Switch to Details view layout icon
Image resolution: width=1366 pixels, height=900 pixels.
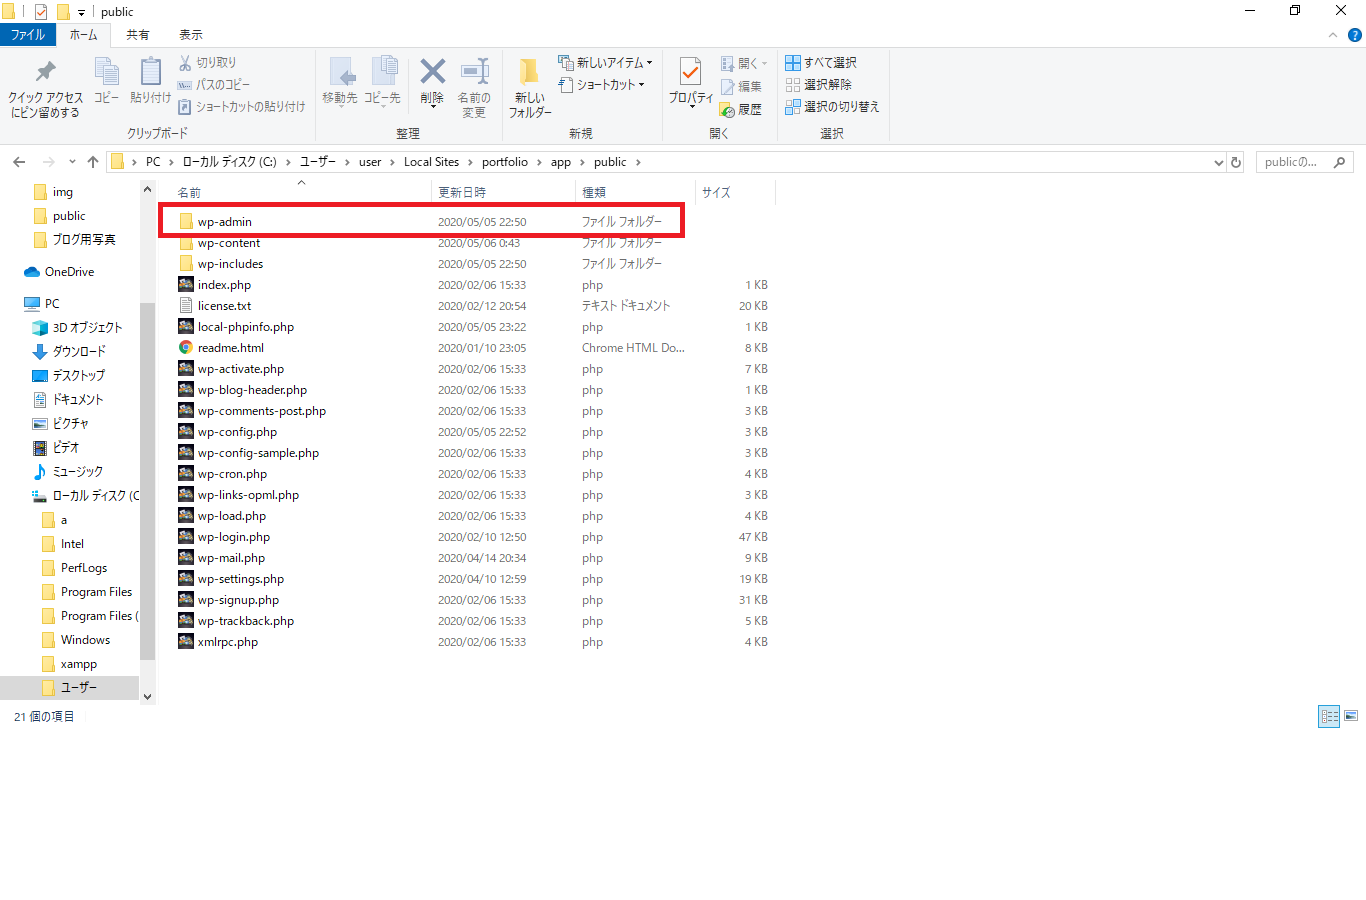[x=1329, y=716]
